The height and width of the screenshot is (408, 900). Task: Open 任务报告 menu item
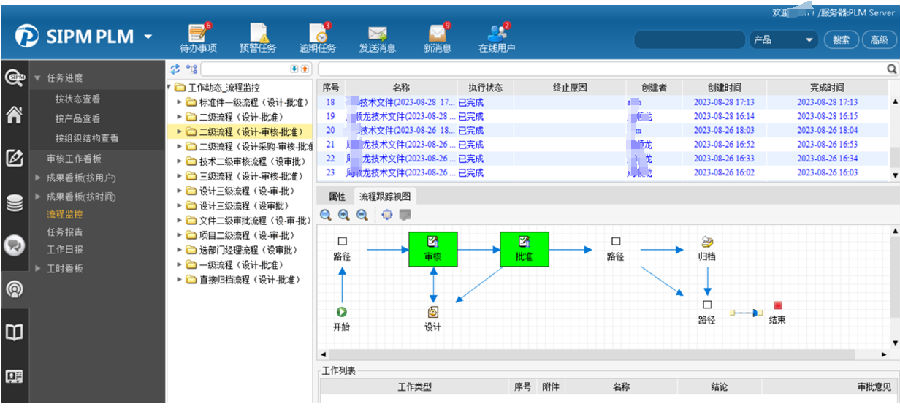[65, 232]
